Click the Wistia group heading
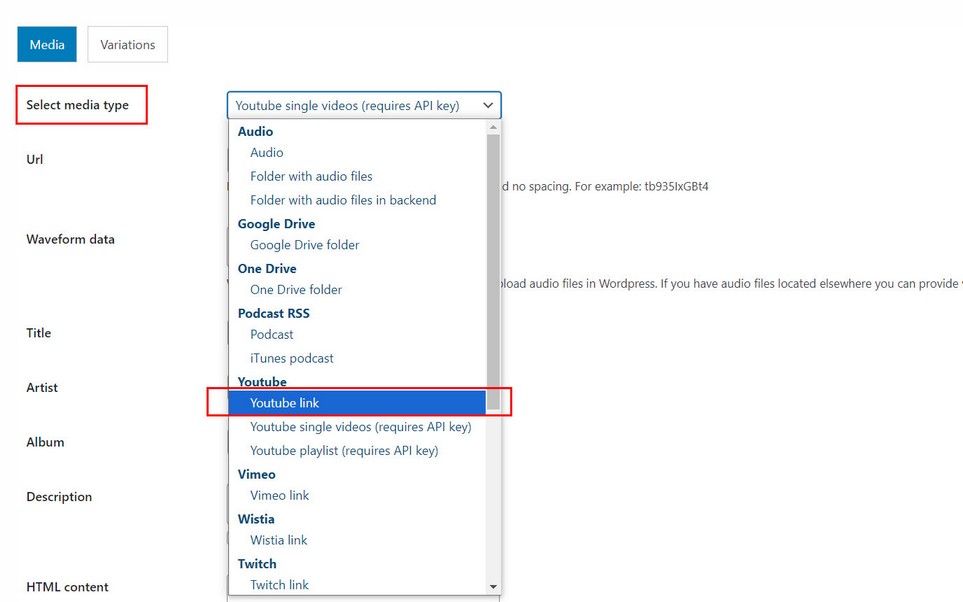Image resolution: width=963 pixels, height=602 pixels. [x=255, y=520]
